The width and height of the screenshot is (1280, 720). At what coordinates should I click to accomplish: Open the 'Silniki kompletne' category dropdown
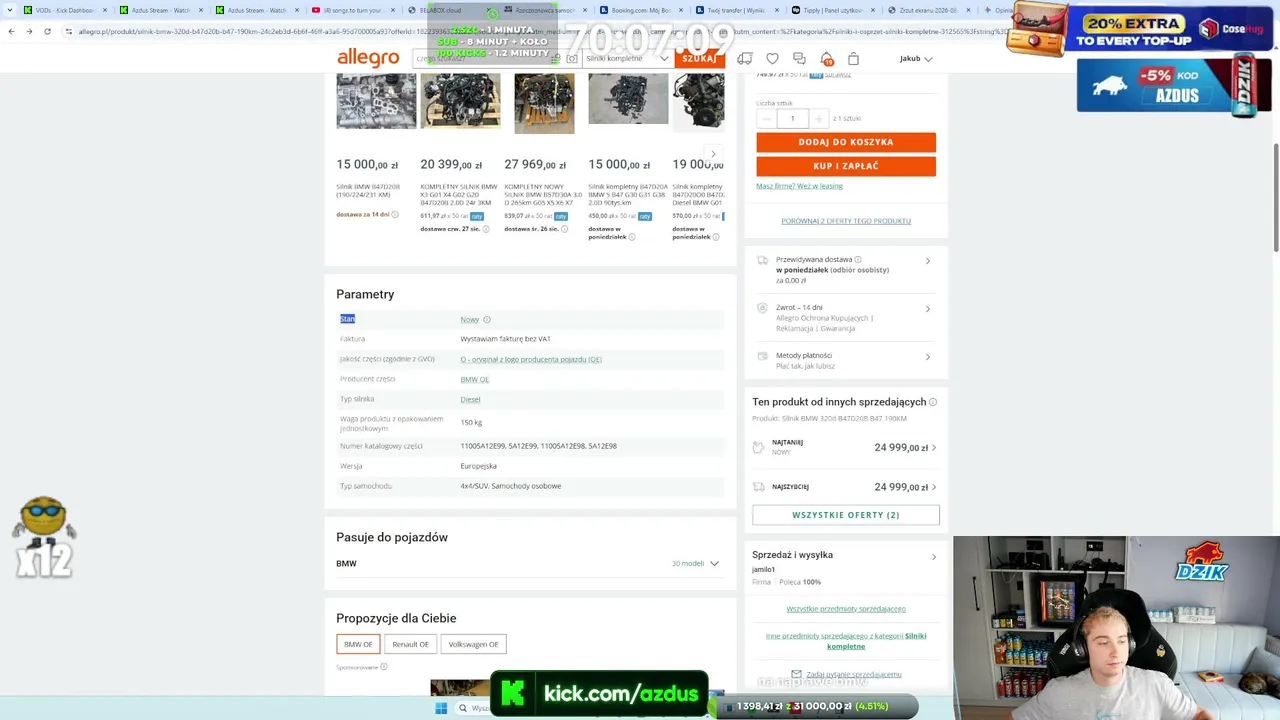[628, 59]
